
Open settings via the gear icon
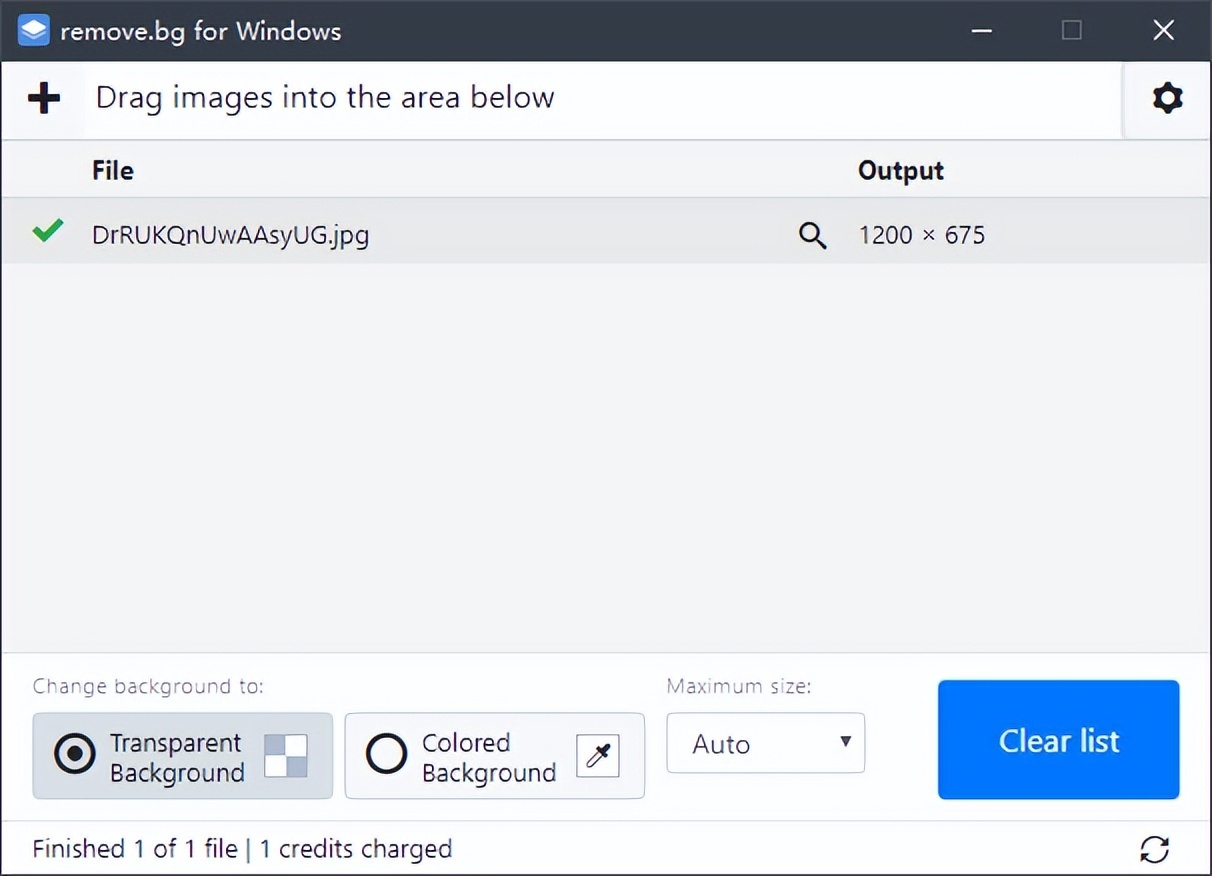1167,98
